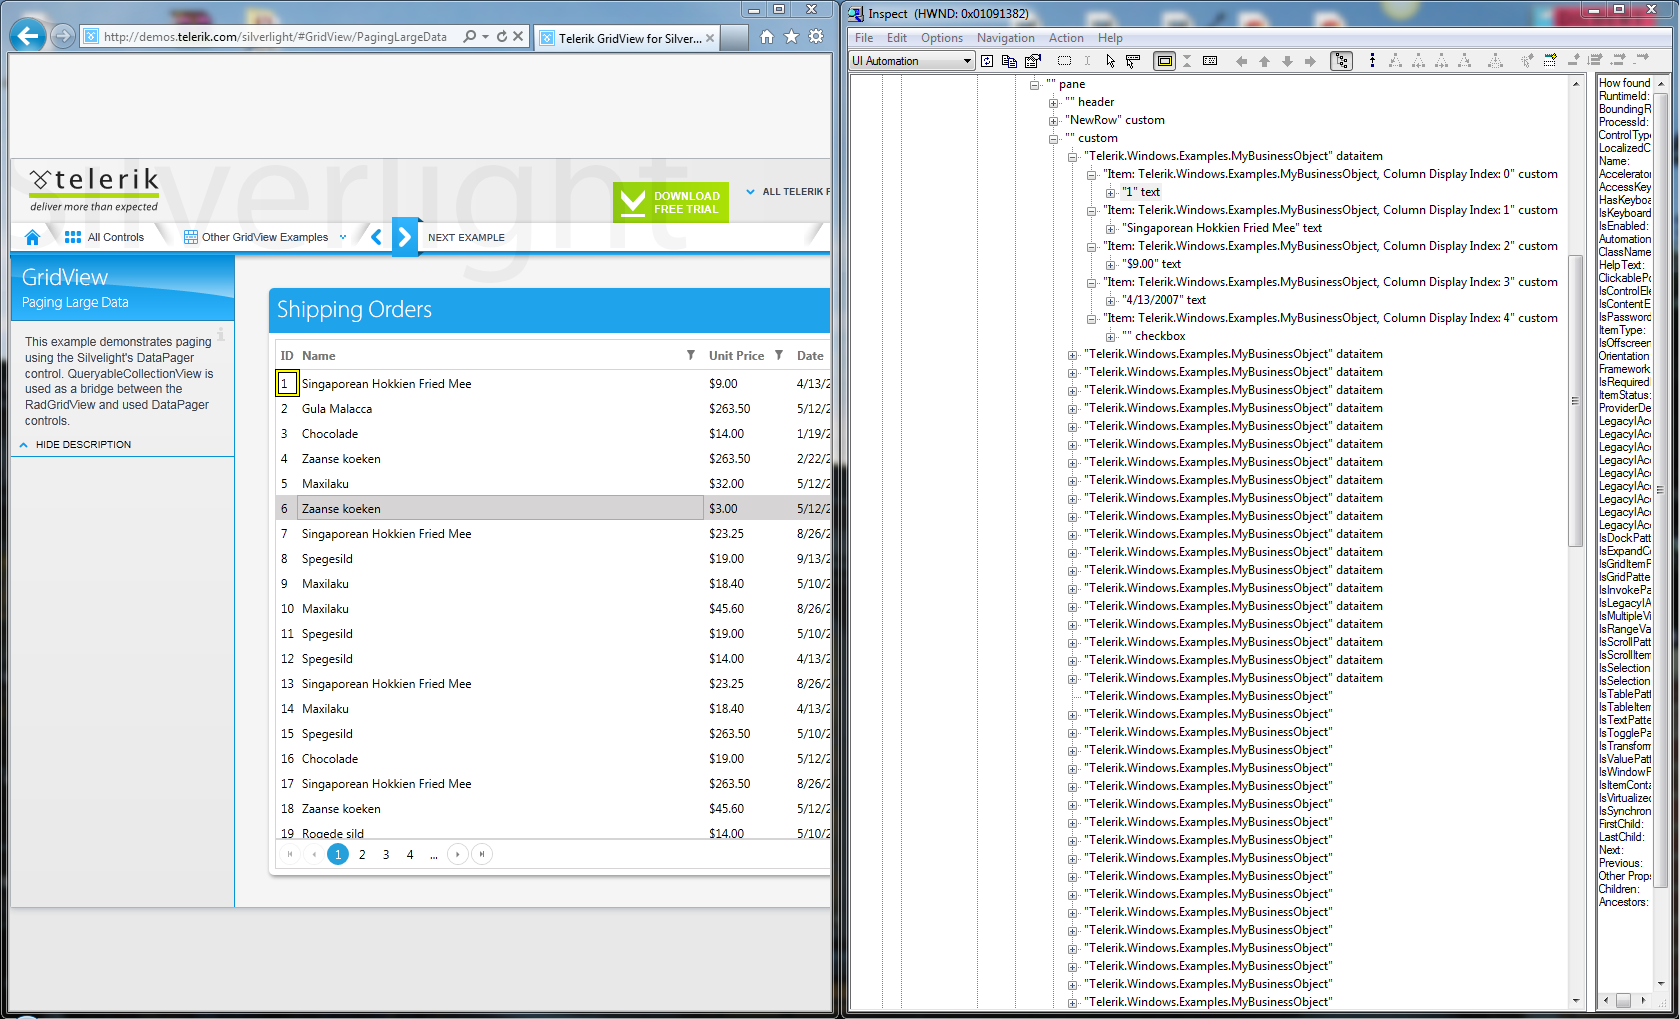The width and height of the screenshot is (1679, 1019).
Task: Click the browser Forward arrow button
Action: [x=63, y=36]
